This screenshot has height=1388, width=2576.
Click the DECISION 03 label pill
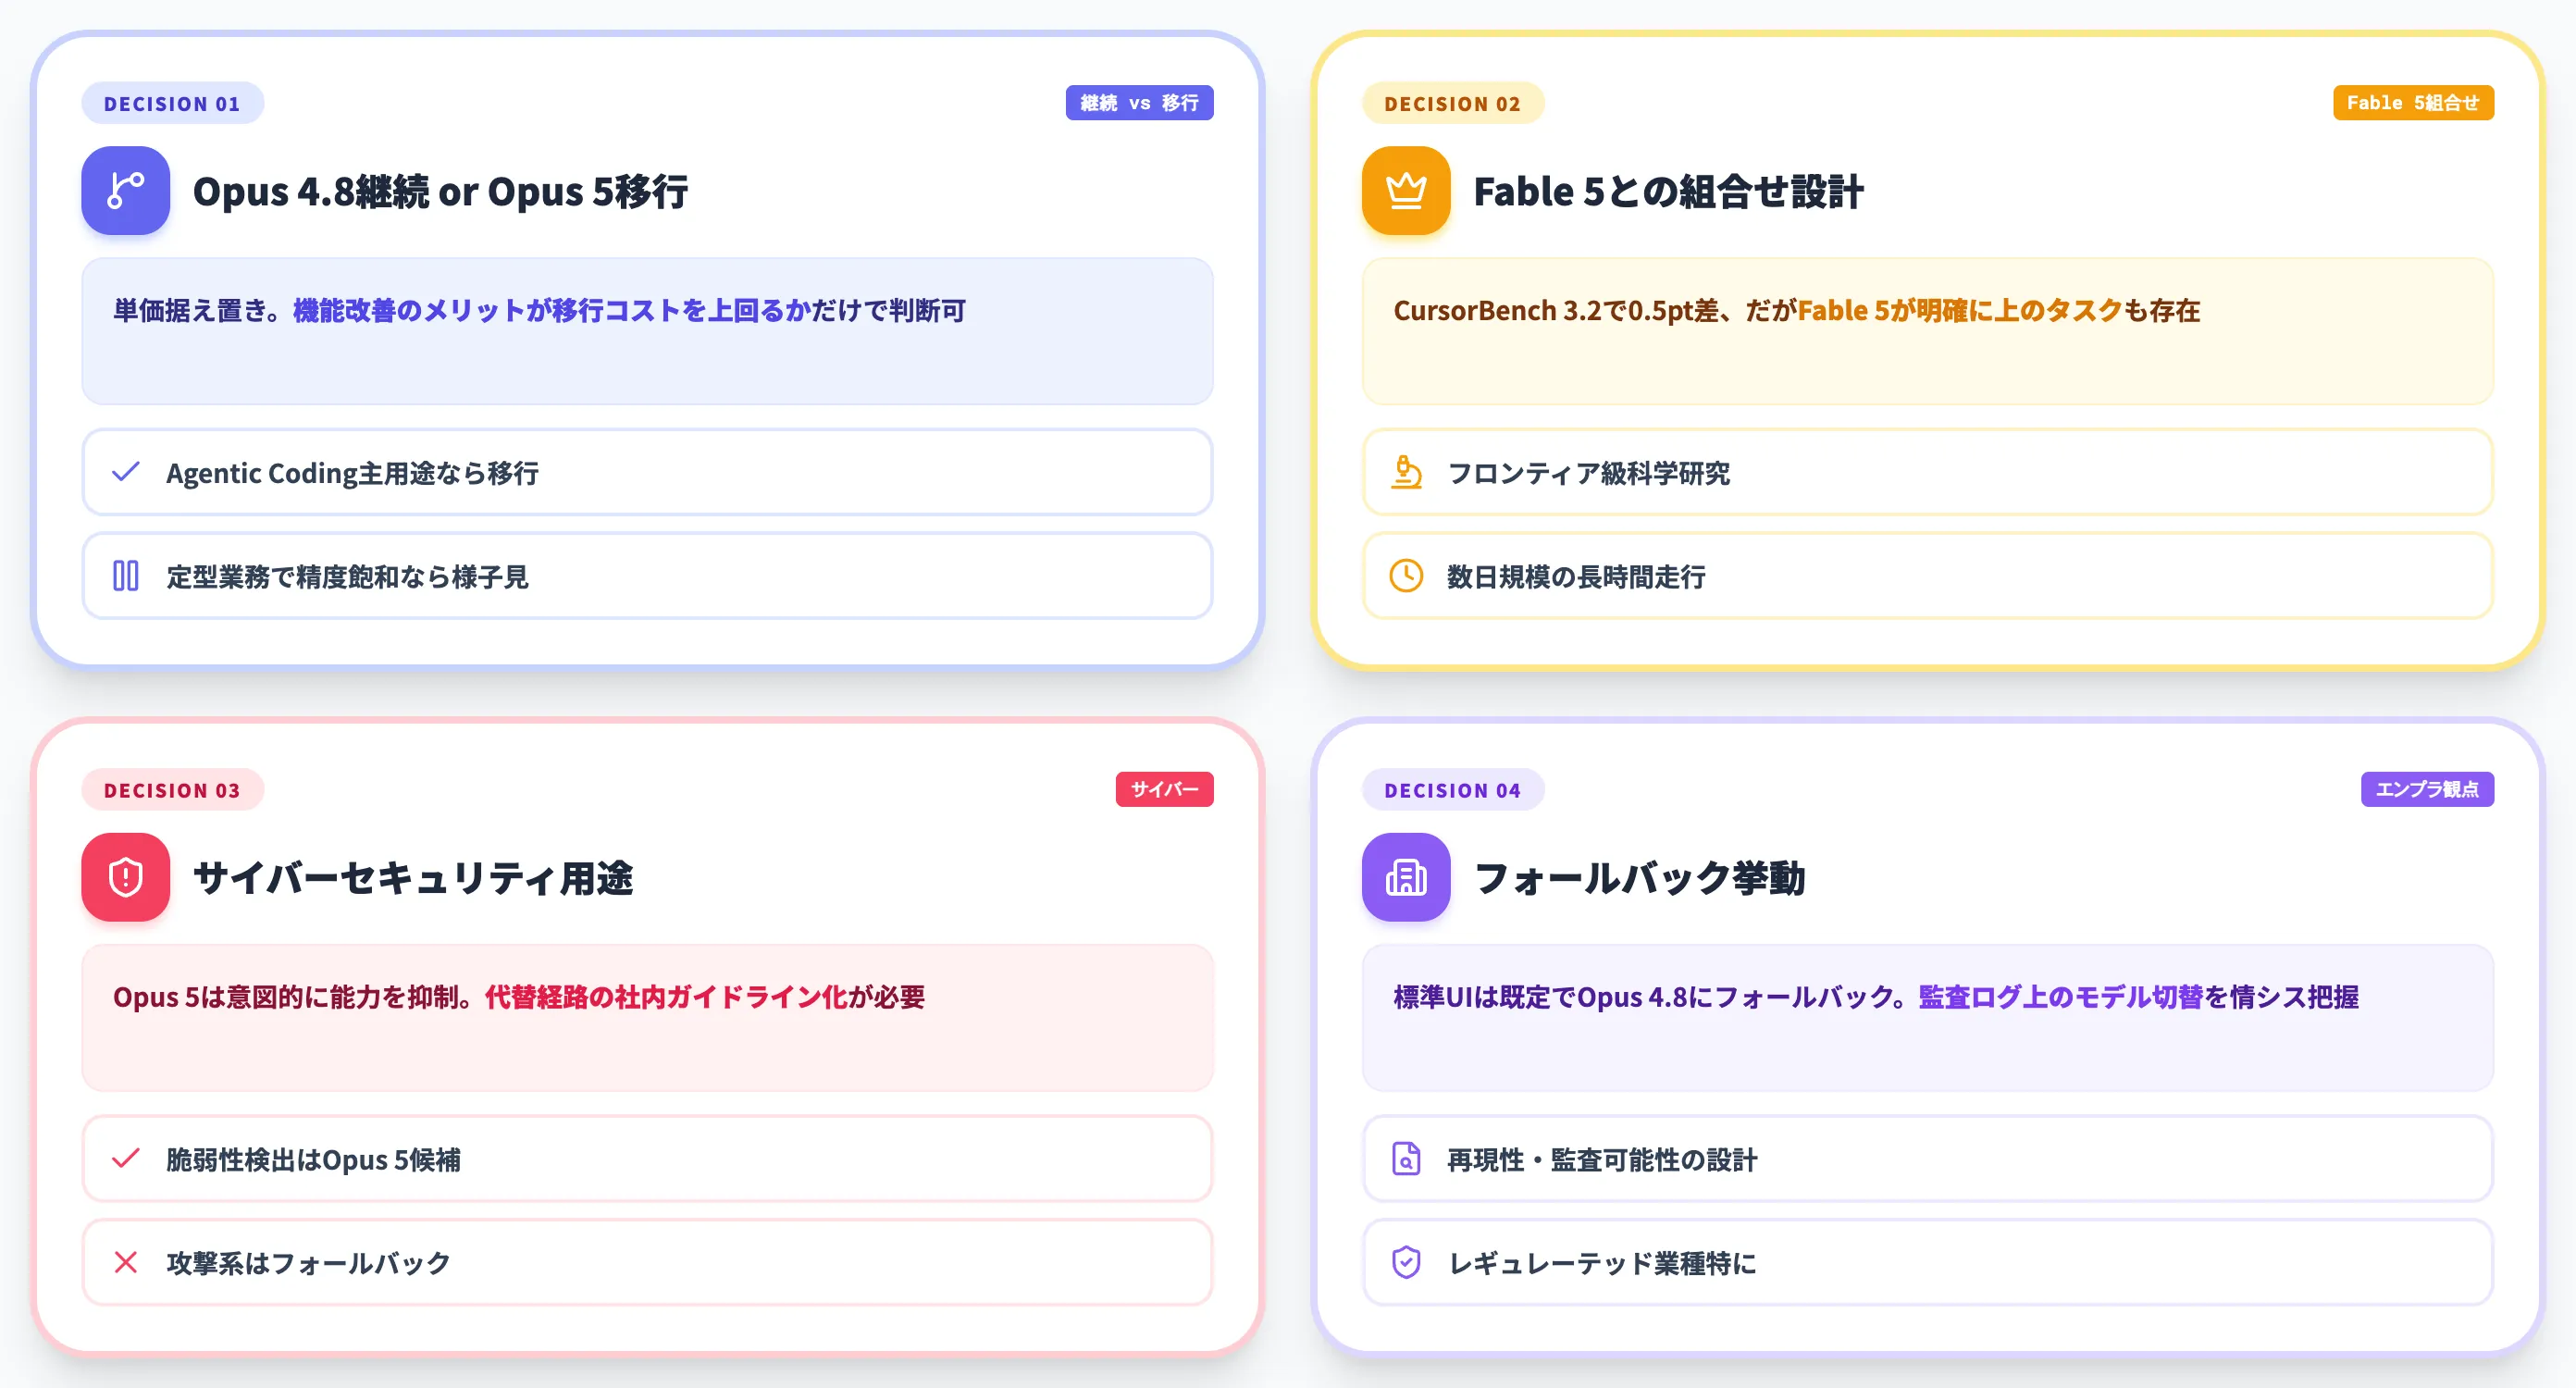click(172, 790)
